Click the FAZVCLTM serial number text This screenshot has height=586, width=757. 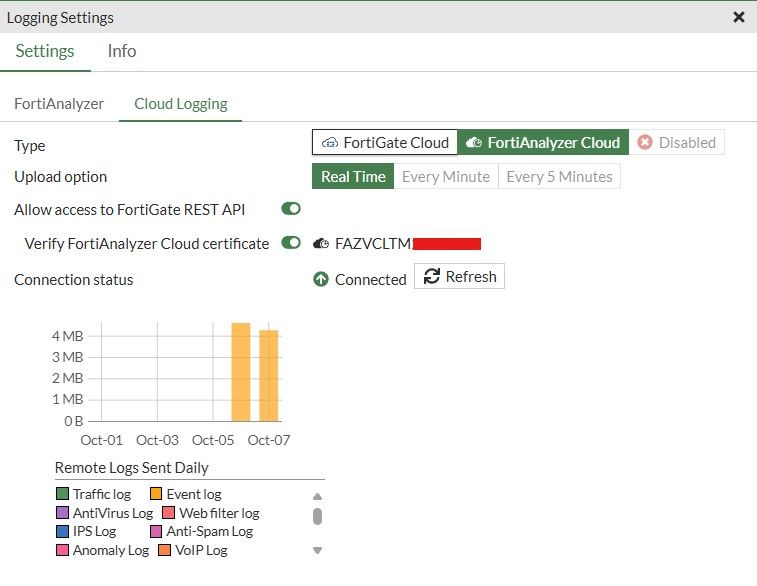(x=373, y=243)
